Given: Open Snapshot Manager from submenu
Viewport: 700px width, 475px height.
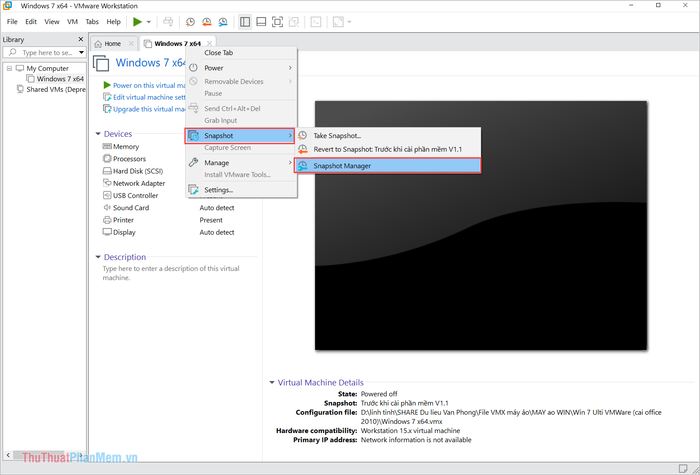Looking at the screenshot, I should click(388, 166).
